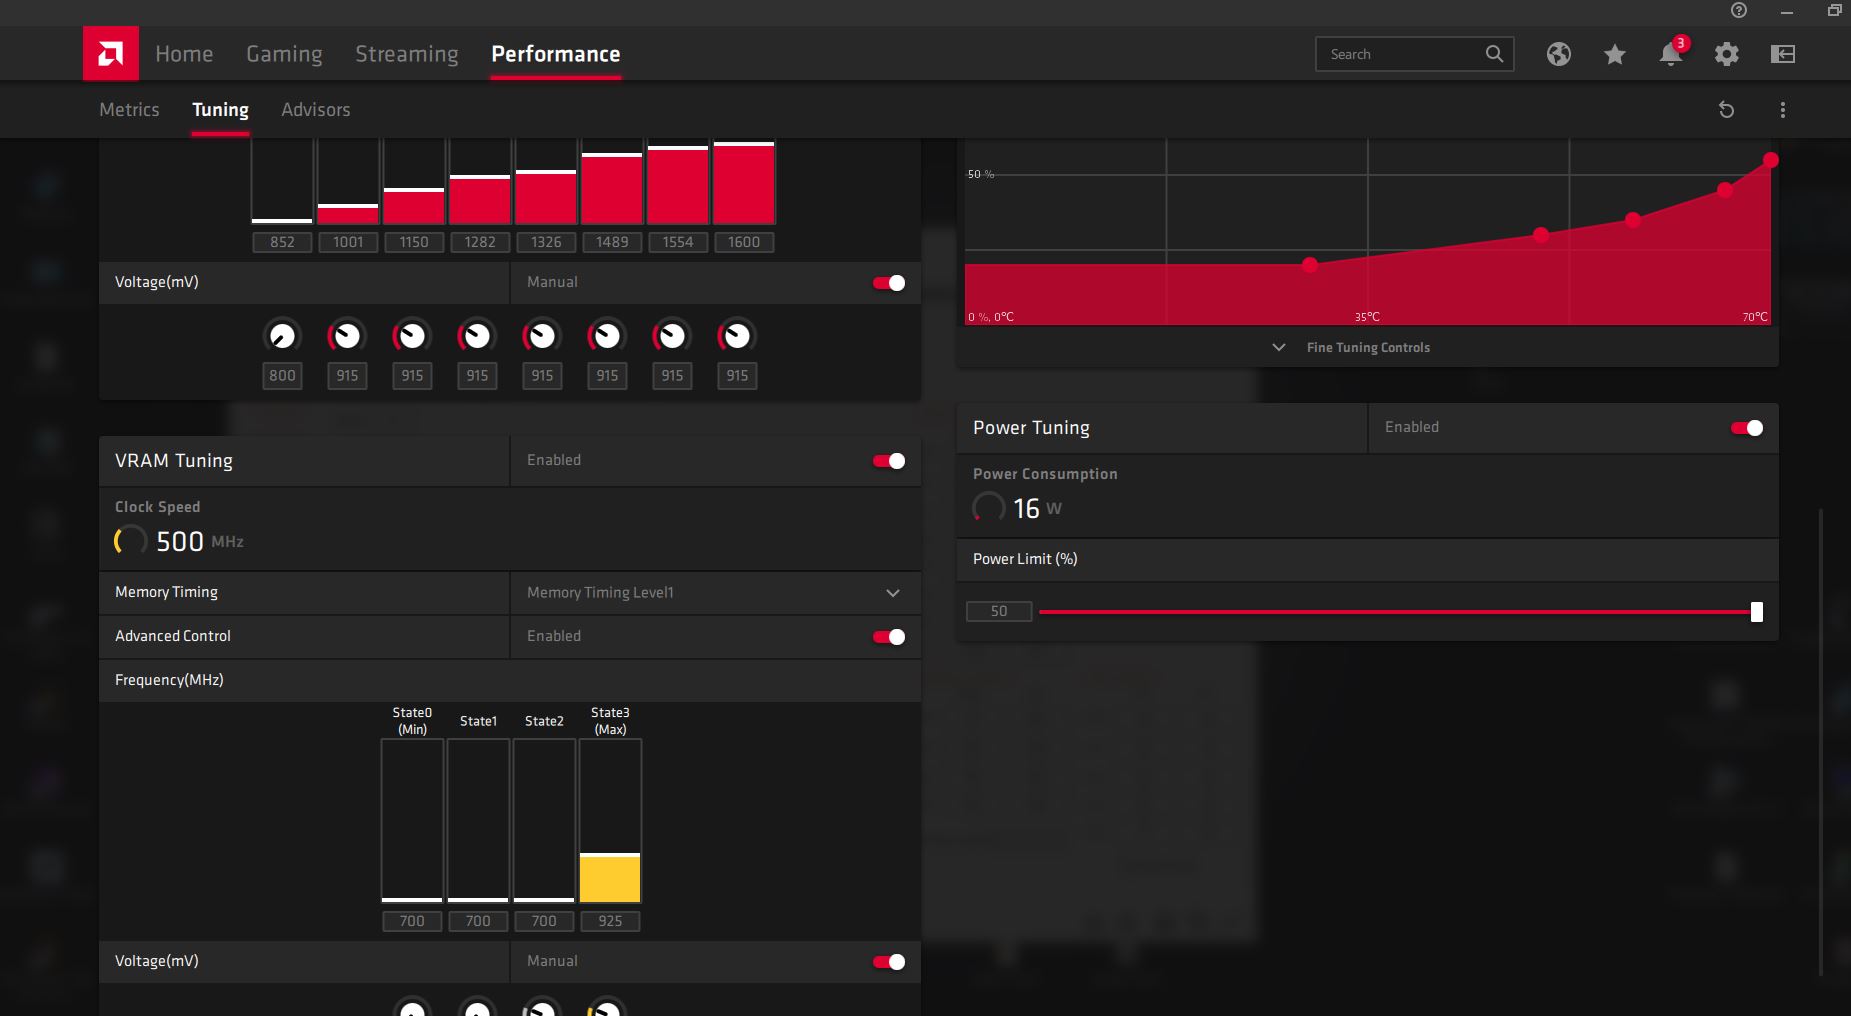Image resolution: width=1851 pixels, height=1016 pixels.
Task: Open settings gear icon
Action: point(1726,54)
